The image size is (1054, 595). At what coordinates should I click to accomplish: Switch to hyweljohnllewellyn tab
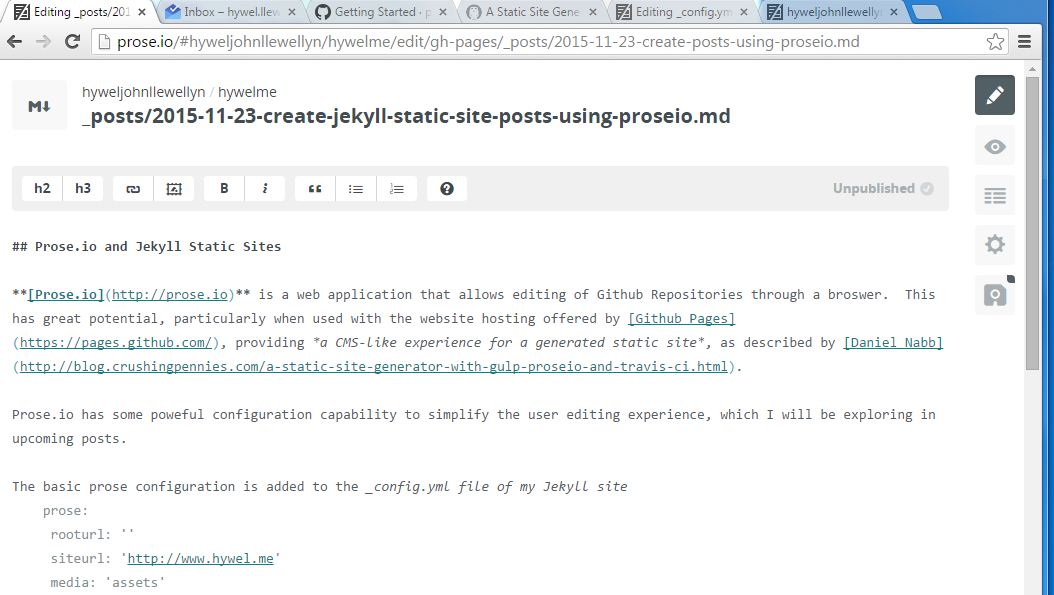pos(832,12)
